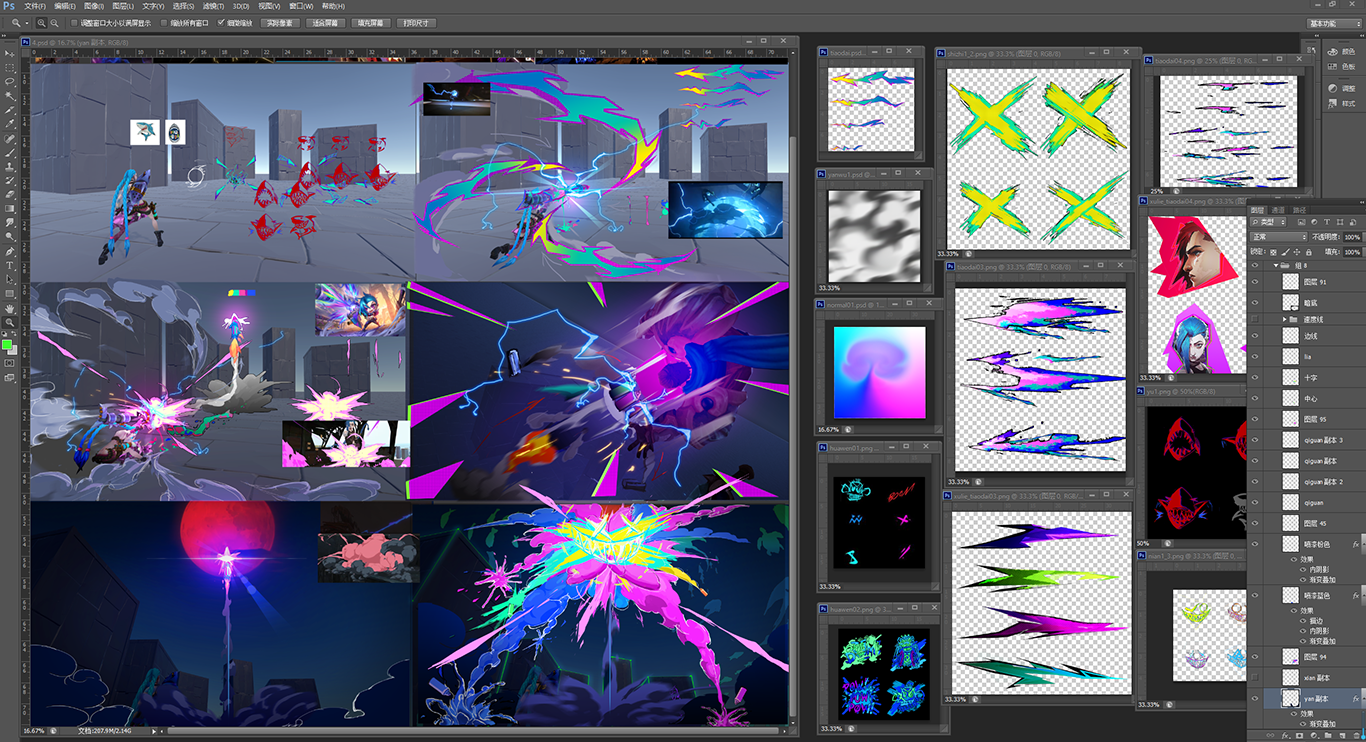Image resolution: width=1366 pixels, height=742 pixels.
Task: Show the hidden 速度线 group
Action: [1256, 319]
